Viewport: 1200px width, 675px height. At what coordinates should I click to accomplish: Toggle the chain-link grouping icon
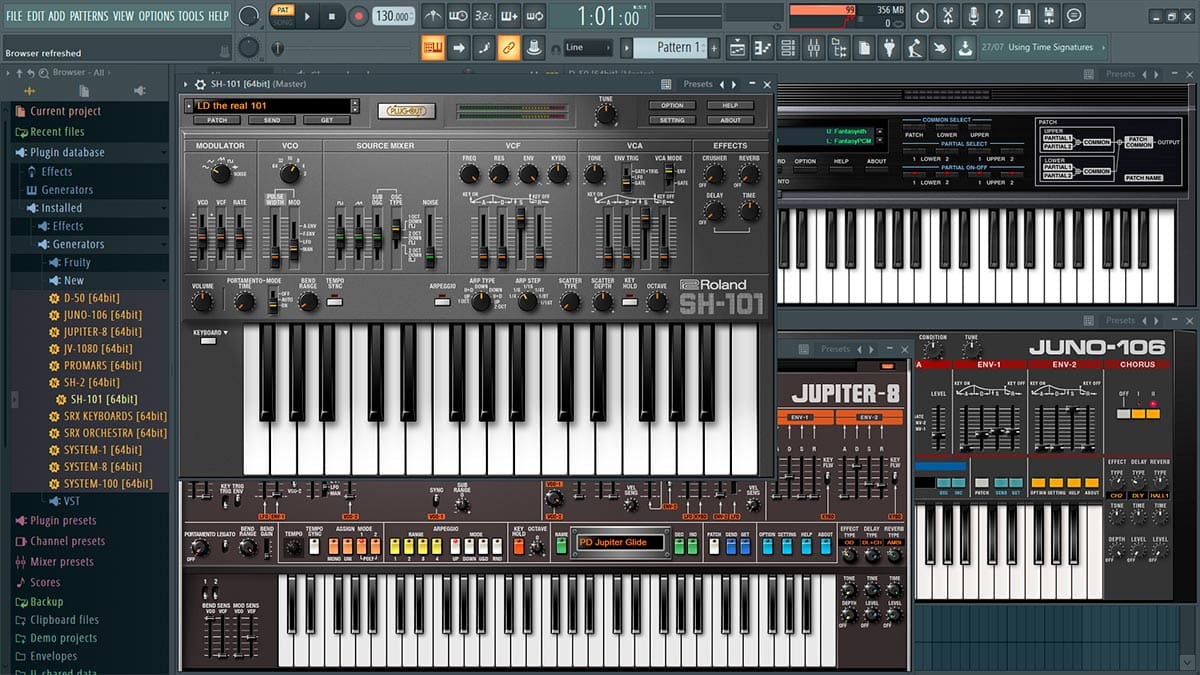tap(509, 47)
